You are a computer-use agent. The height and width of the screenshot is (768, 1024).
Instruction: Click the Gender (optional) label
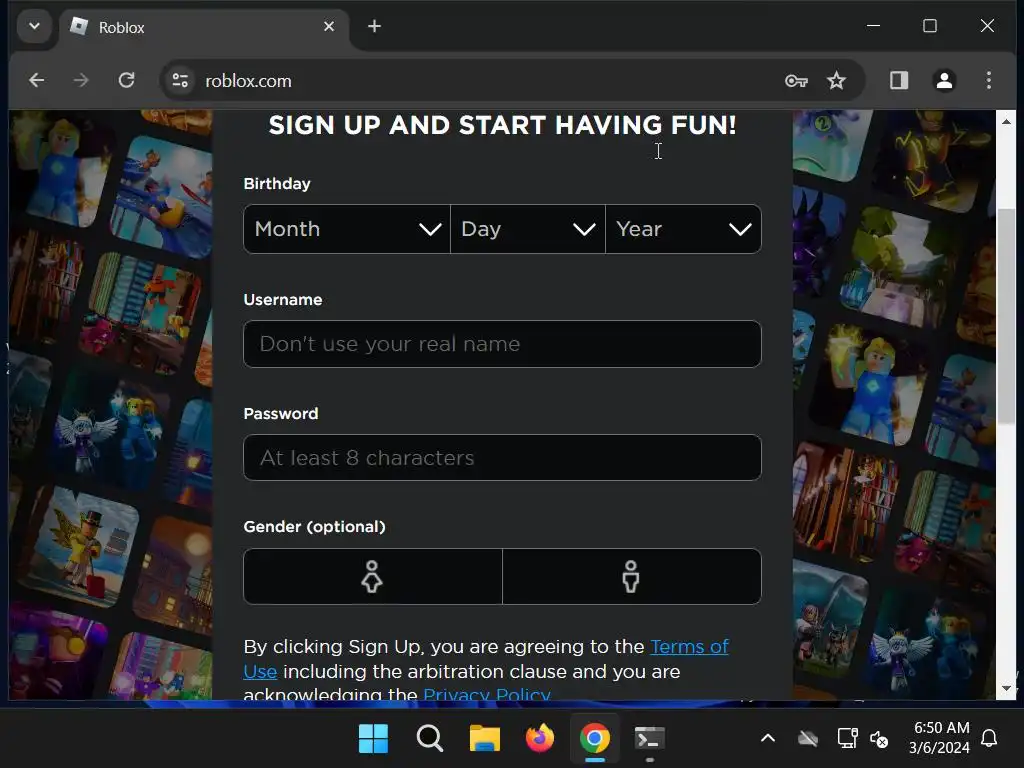tap(314, 527)
